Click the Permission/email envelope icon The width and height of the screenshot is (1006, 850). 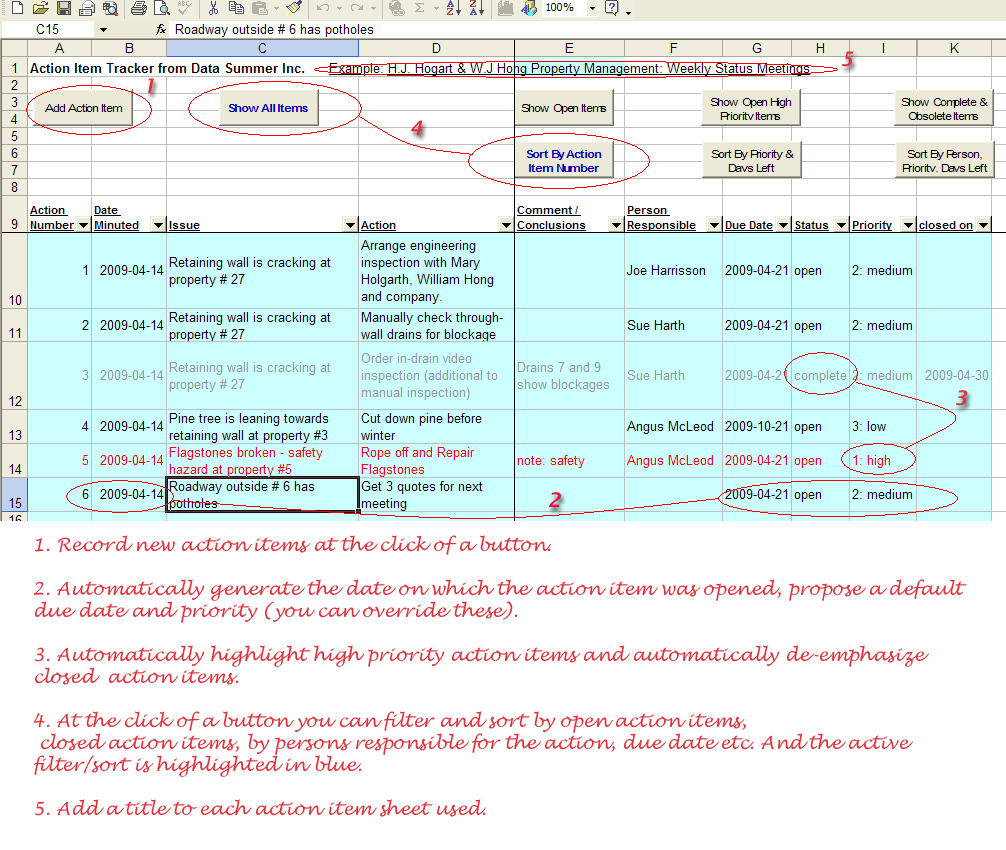click(x=87, y=8)
